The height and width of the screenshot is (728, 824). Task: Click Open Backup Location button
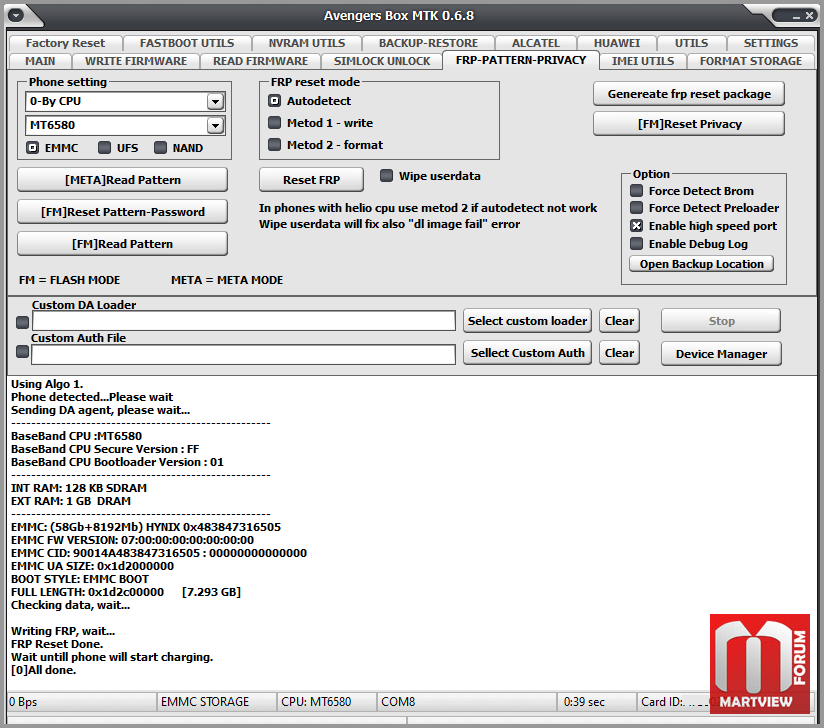701,264
